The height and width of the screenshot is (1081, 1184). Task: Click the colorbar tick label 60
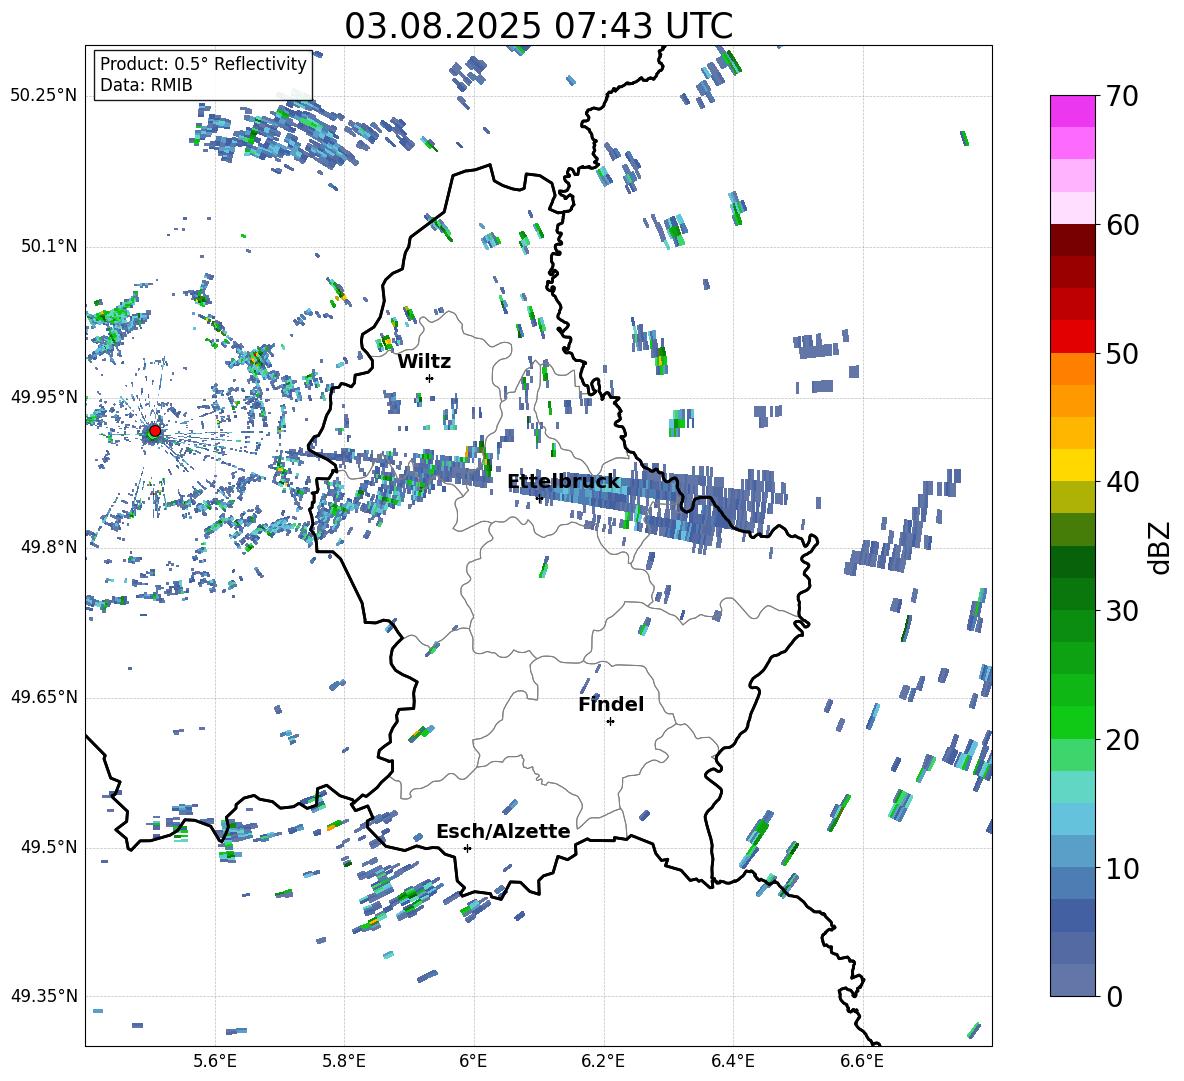pyautogui.click(x=1122, y=225)
